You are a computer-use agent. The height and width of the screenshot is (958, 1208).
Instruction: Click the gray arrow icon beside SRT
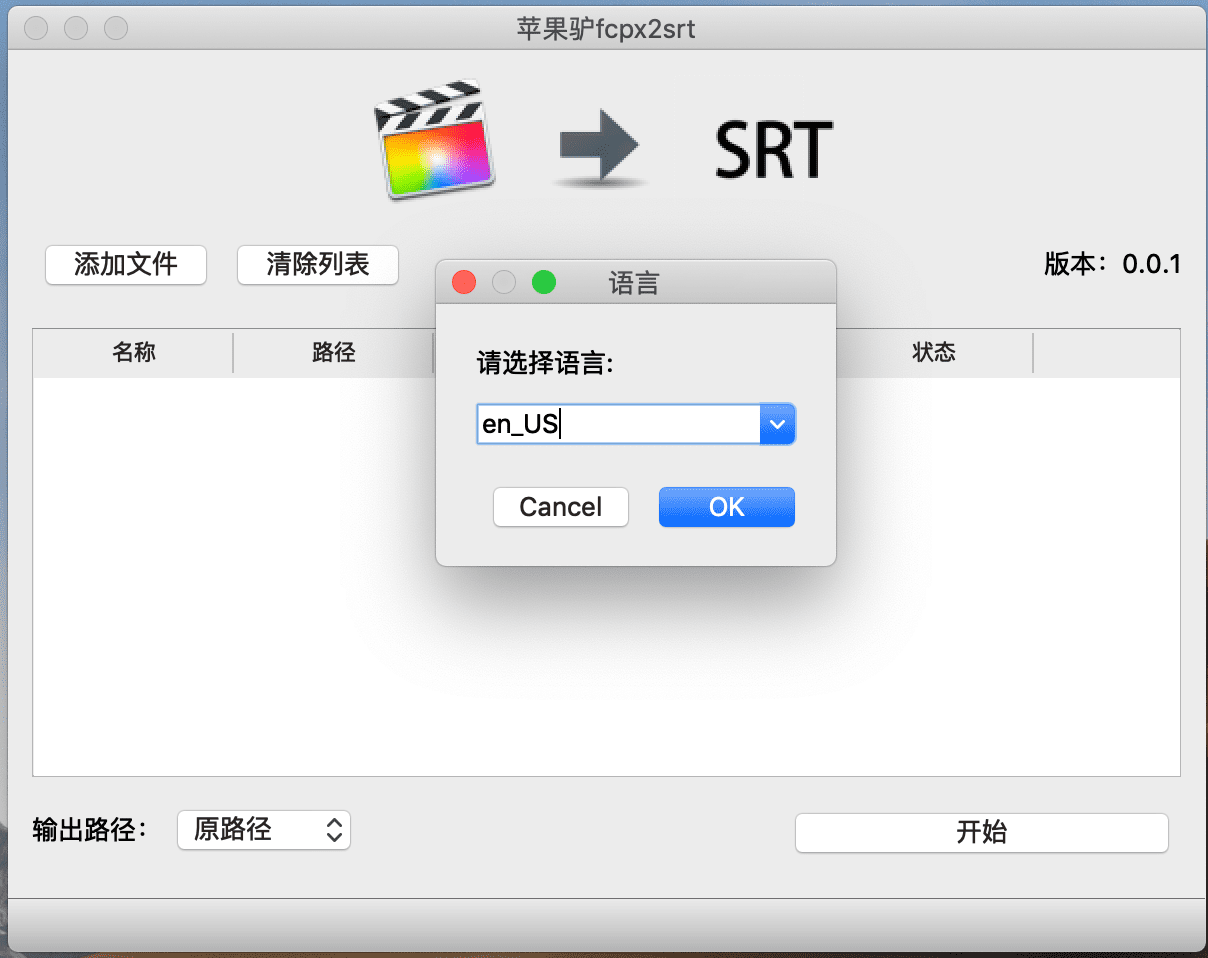click(x=598, y=150)
